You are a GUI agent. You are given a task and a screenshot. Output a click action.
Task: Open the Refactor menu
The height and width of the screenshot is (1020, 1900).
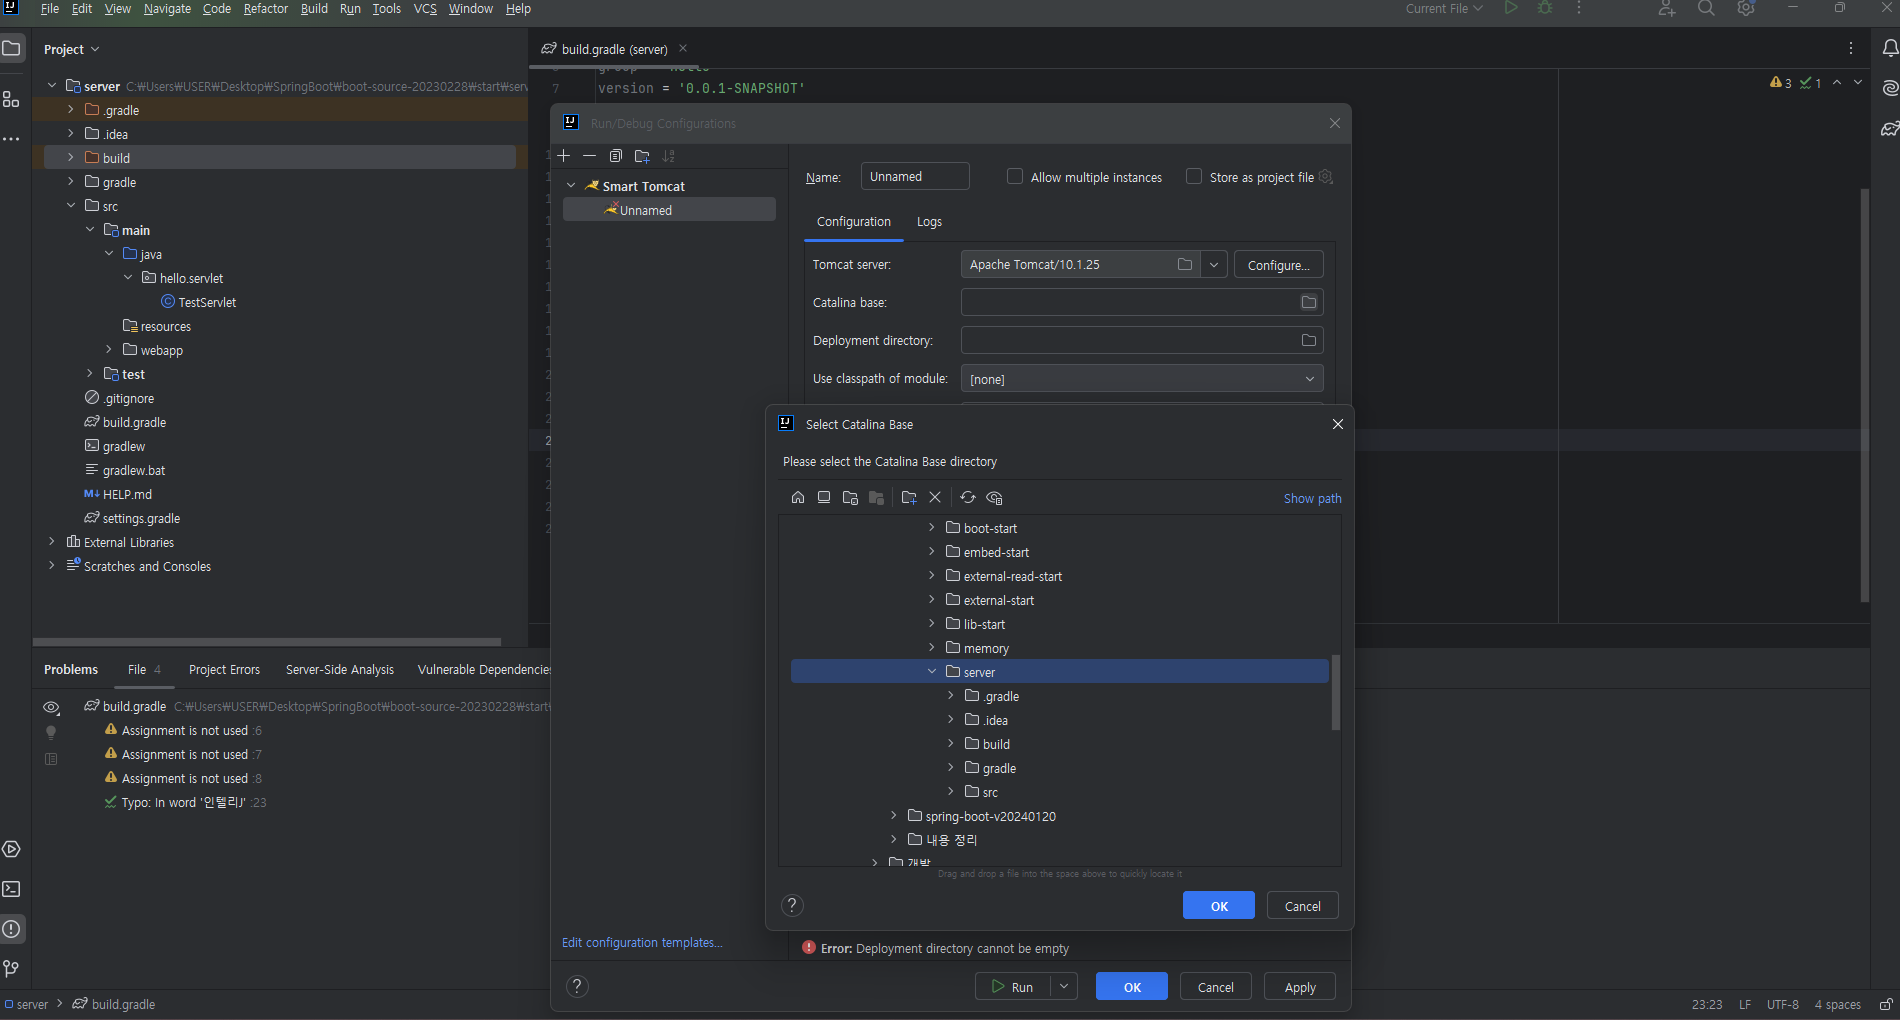click(266, 9)
